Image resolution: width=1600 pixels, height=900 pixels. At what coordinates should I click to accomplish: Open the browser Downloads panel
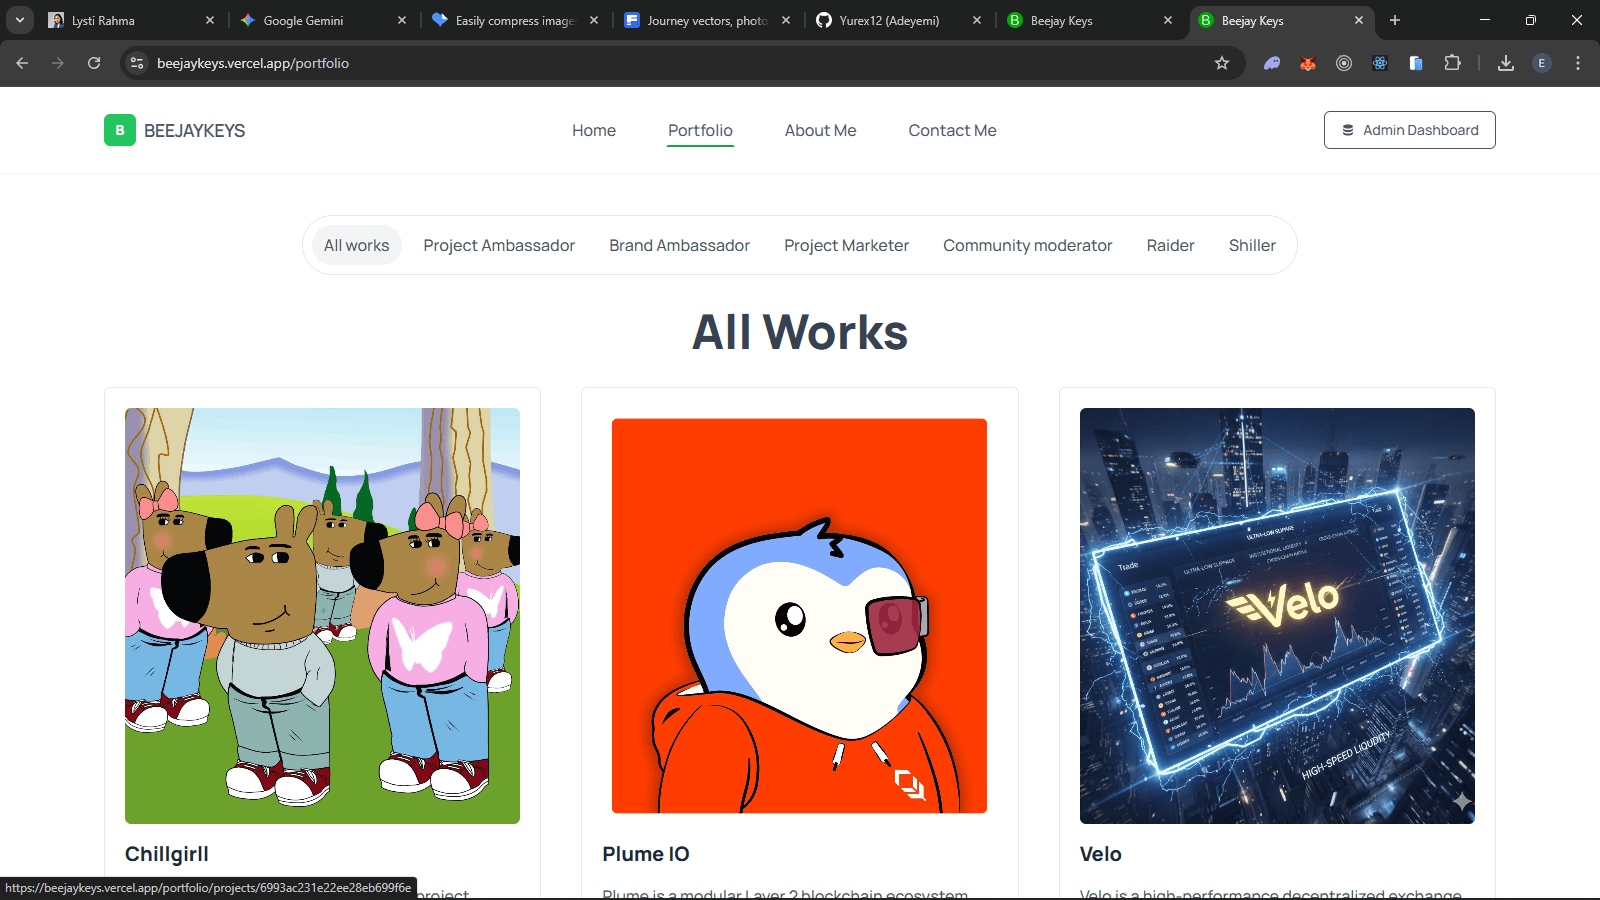coord(1506,63)
